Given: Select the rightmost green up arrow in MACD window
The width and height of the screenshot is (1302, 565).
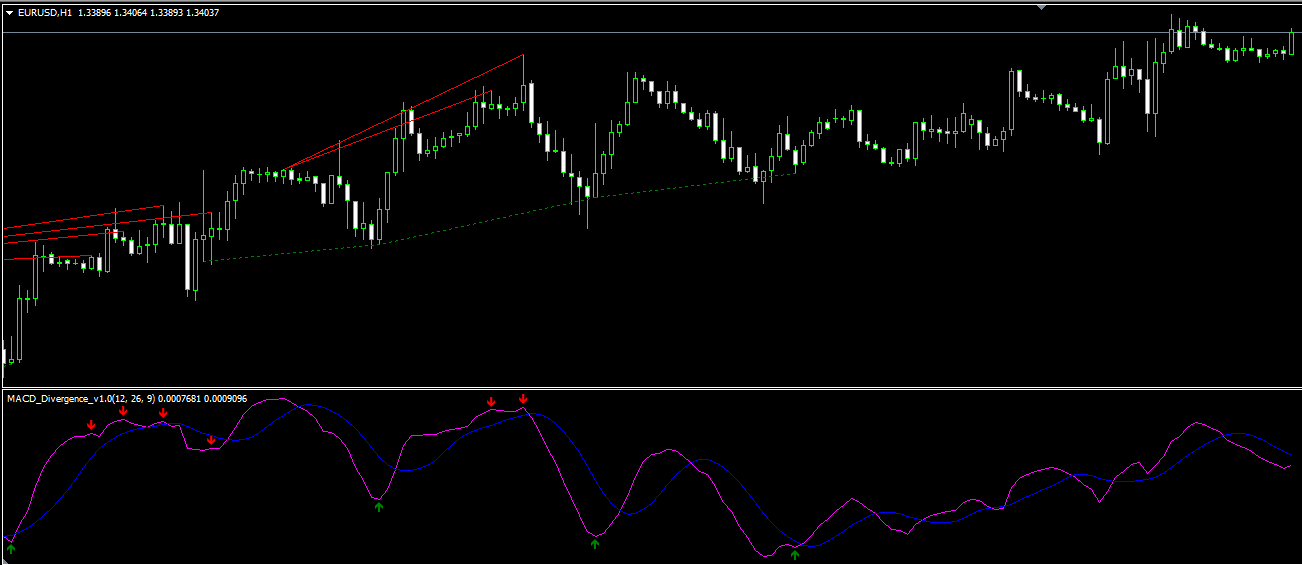Looking at the screenshot, I should pos(795,554).
